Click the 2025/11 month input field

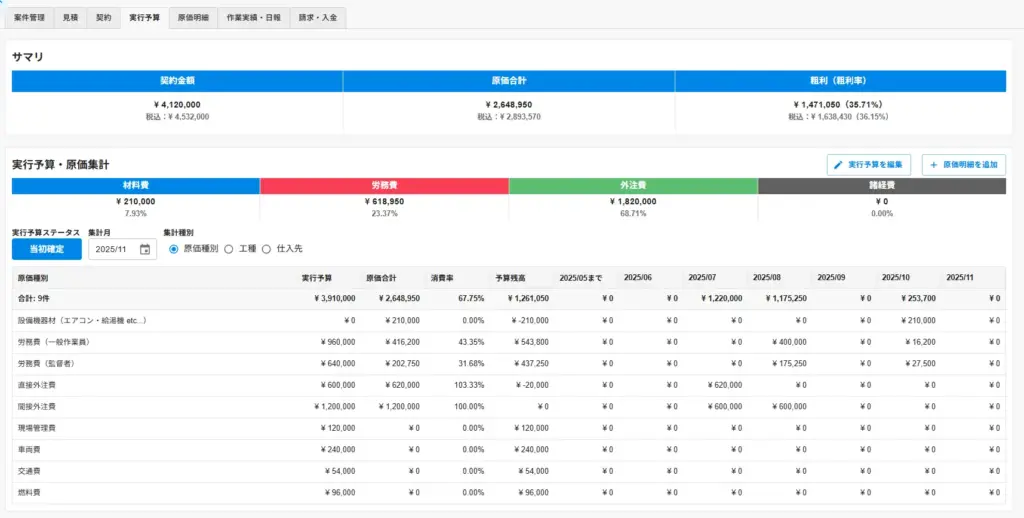click(114, 249)
